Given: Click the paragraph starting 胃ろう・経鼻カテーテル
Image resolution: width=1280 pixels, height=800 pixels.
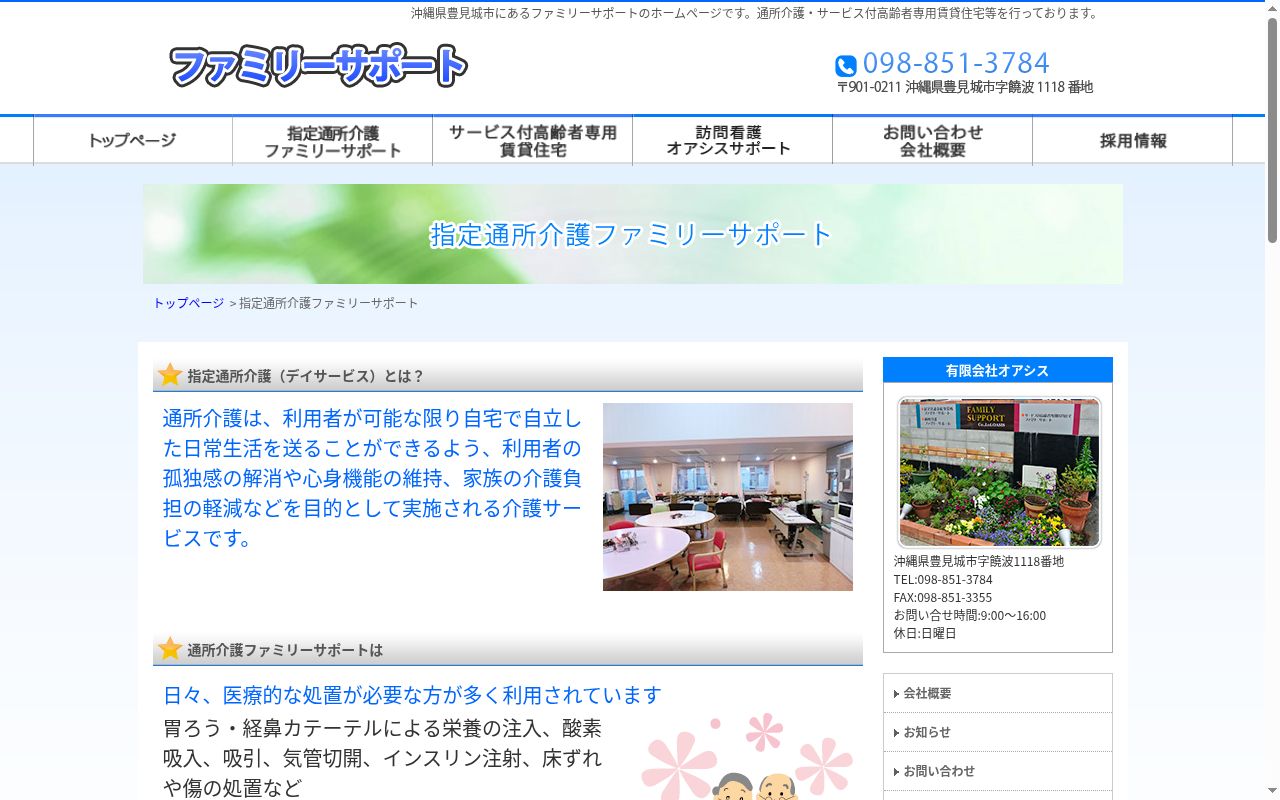Looking at the screenshot, I should [383, 758].
